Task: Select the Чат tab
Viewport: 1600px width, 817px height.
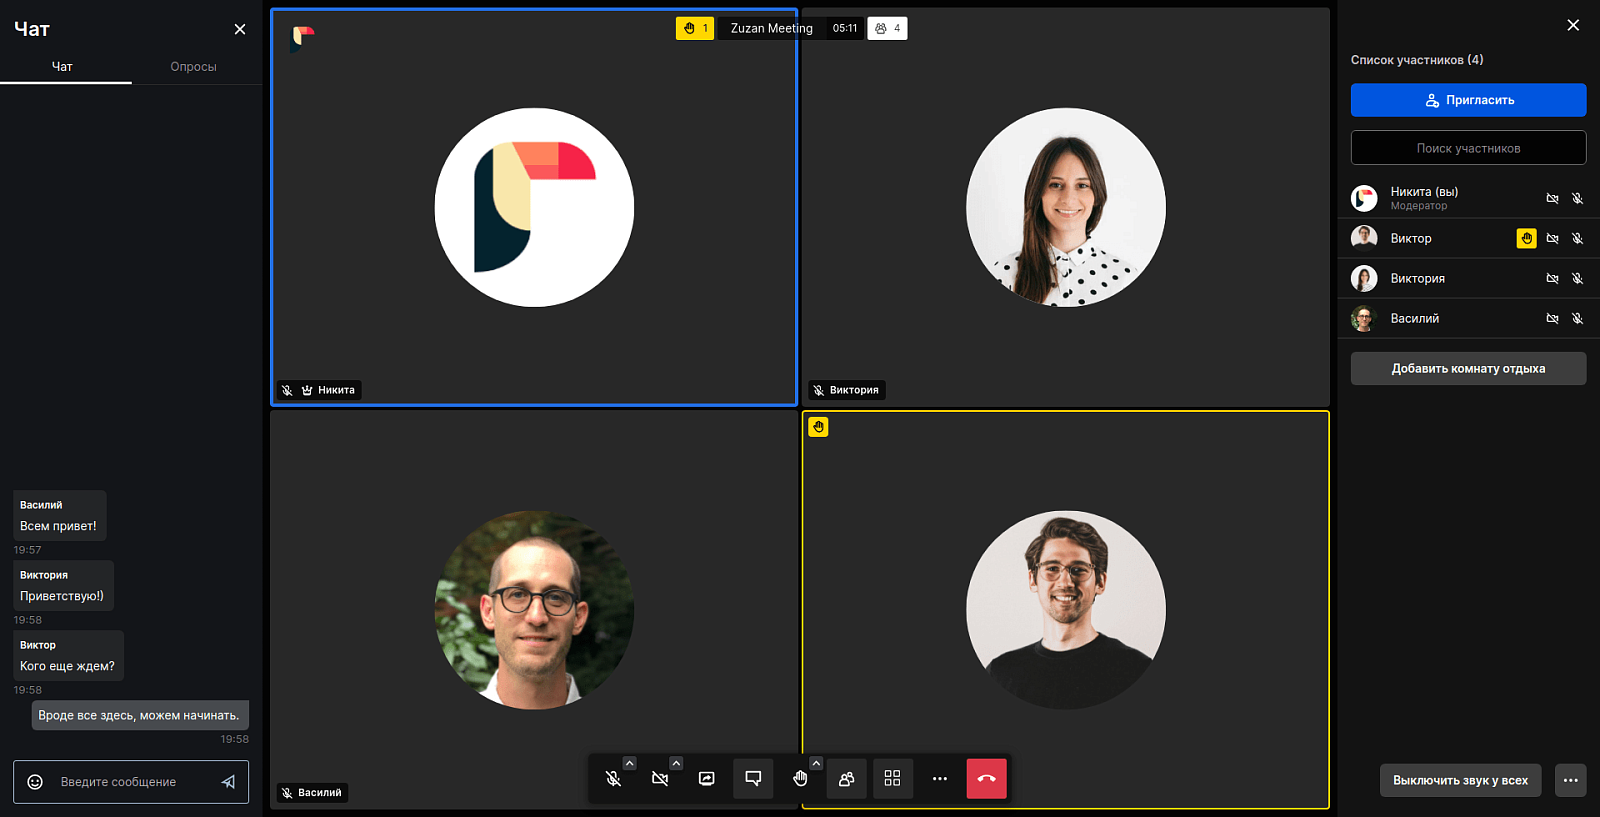Action: click(x=62, y=67)
